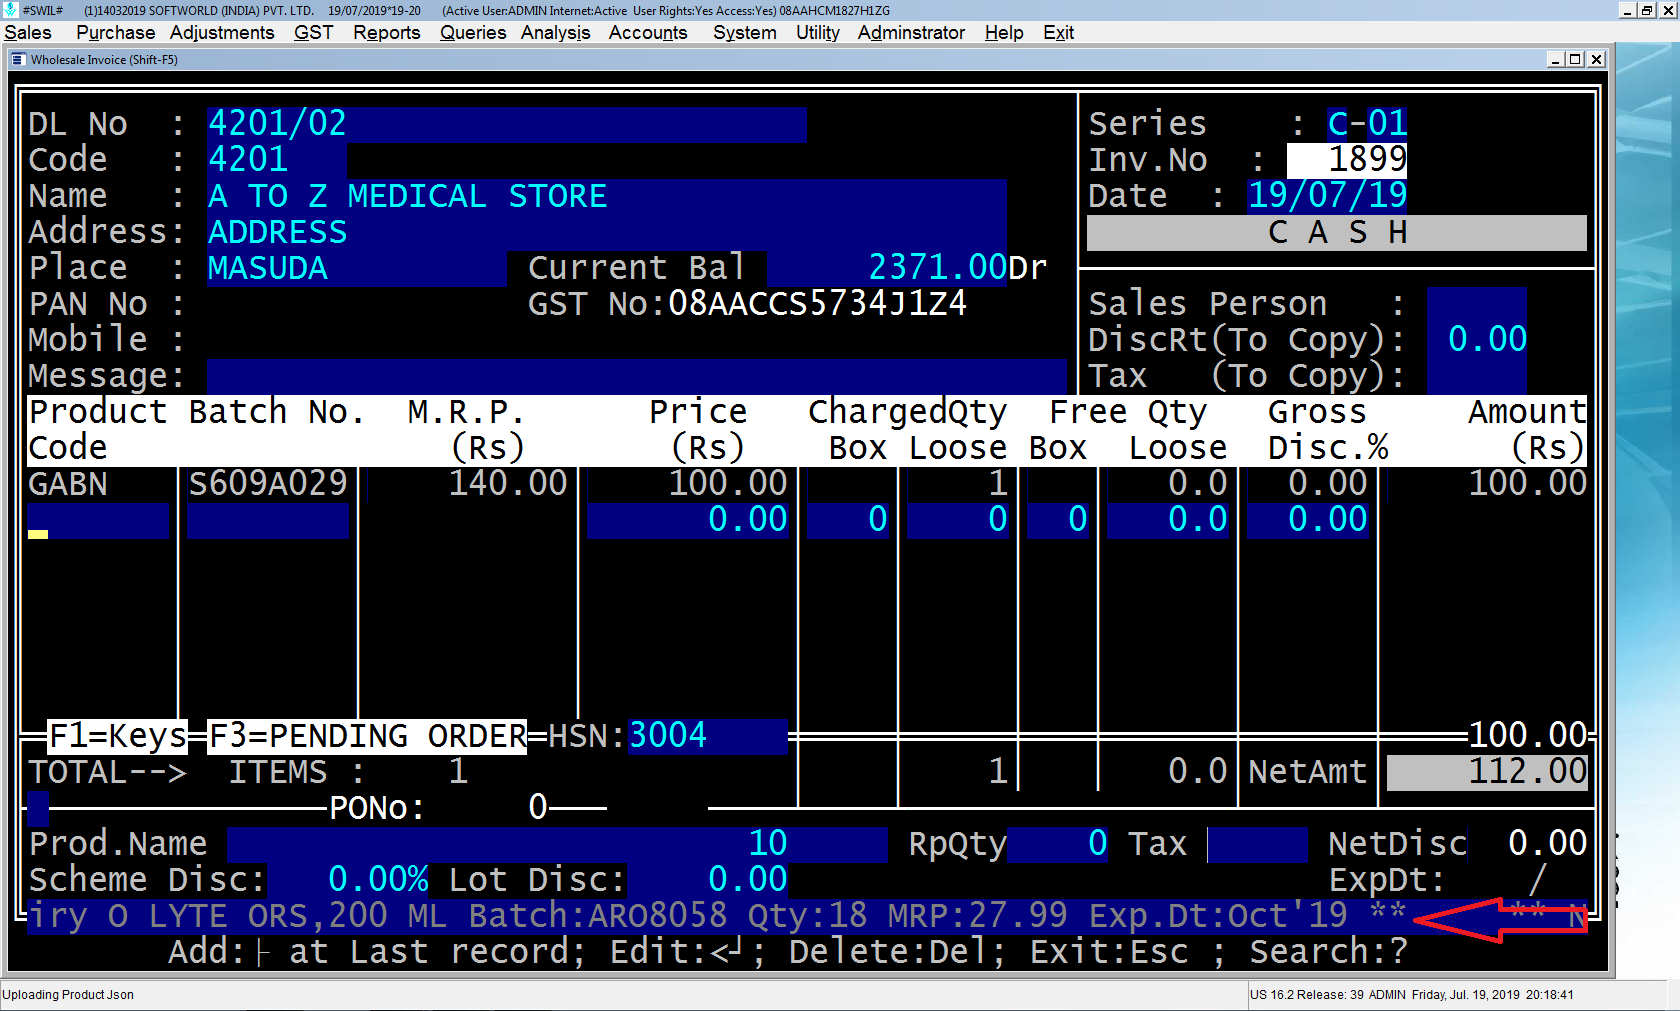The width and height of the screenshot is (1680, 1011).
Task: Click the status bar date and time
Action: (x=1493, y=995)
